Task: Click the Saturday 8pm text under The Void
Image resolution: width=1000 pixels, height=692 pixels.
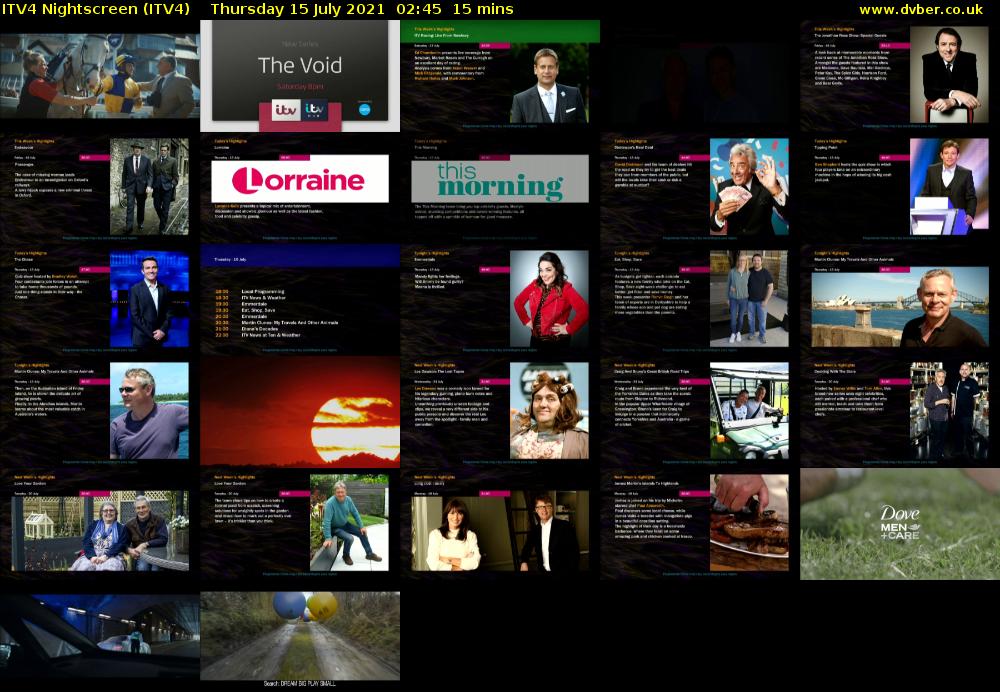Action: [x=300, y=86]
